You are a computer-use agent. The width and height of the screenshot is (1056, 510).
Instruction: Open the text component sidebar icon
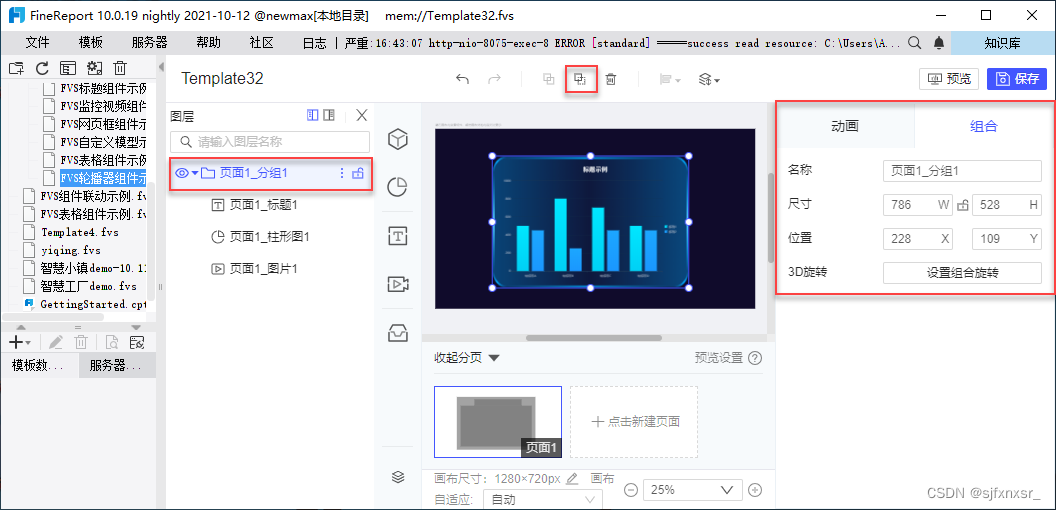[398, 236]
